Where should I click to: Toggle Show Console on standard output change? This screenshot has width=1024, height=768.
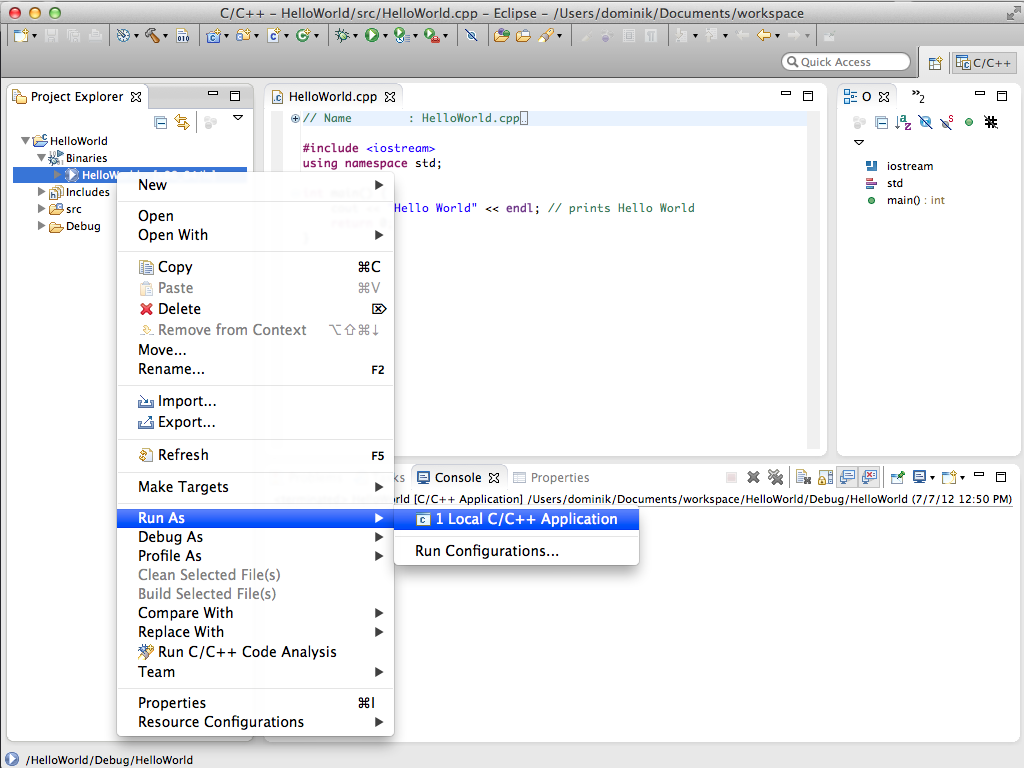tap(848, 477)
